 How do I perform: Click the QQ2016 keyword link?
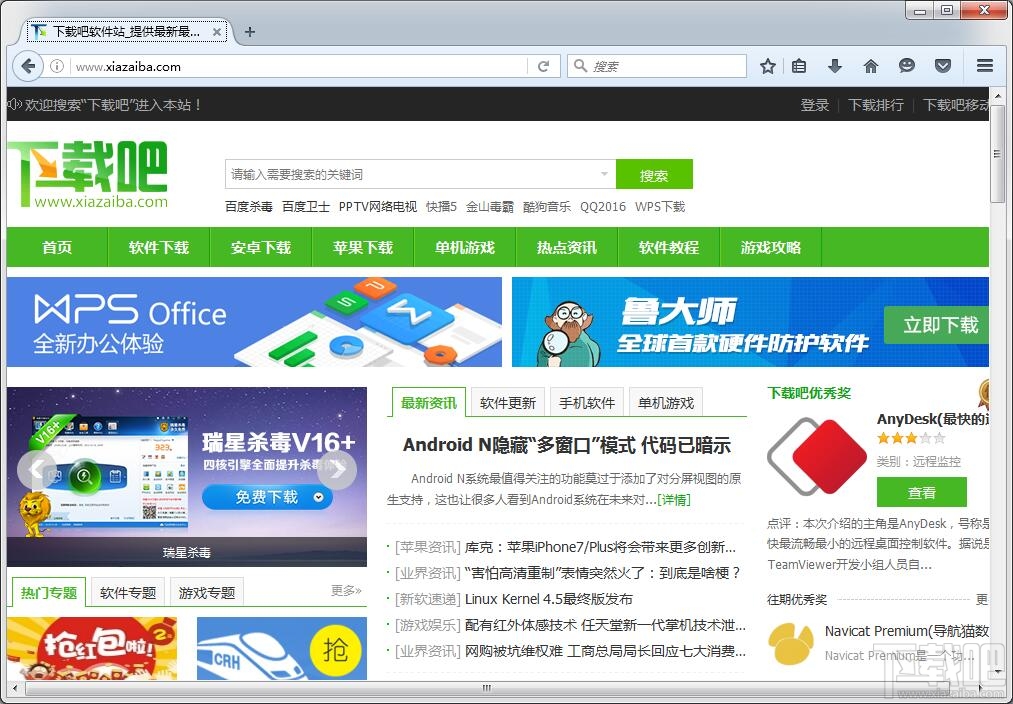point(603,207)
